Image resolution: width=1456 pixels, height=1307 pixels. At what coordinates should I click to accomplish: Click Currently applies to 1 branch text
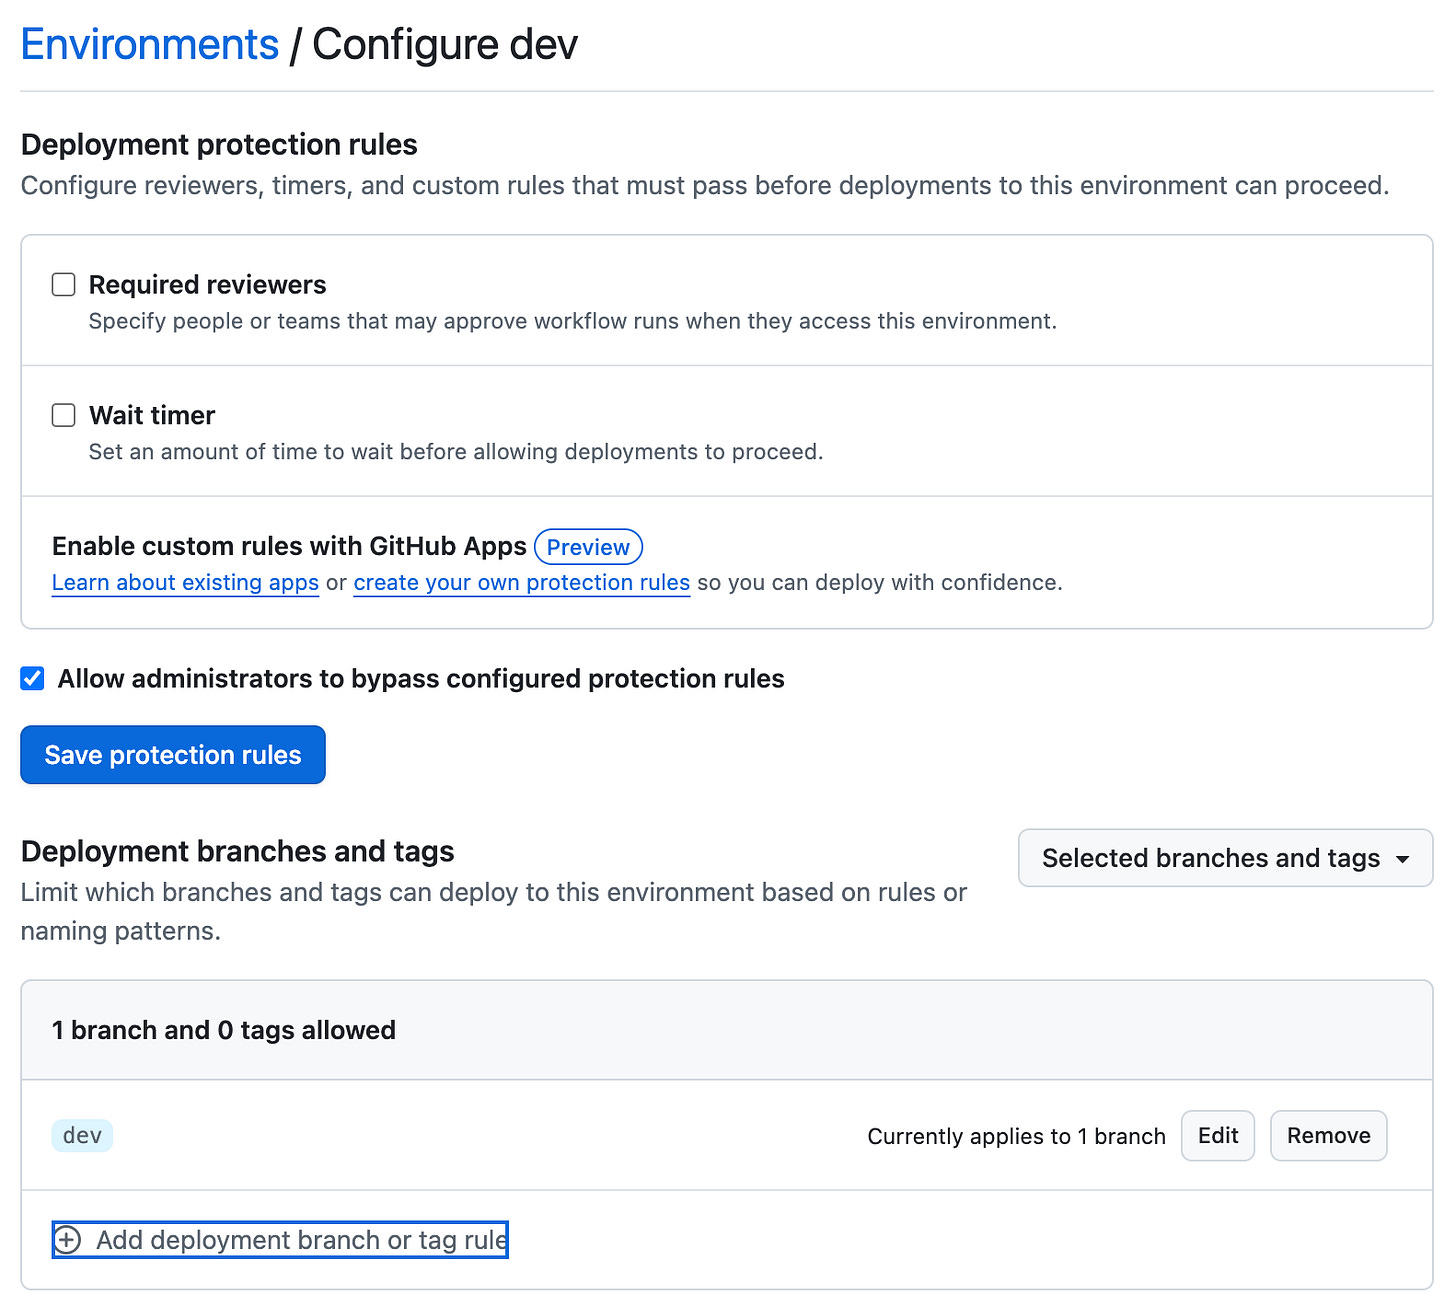pyautogui.click(x=1016, y=1136)
